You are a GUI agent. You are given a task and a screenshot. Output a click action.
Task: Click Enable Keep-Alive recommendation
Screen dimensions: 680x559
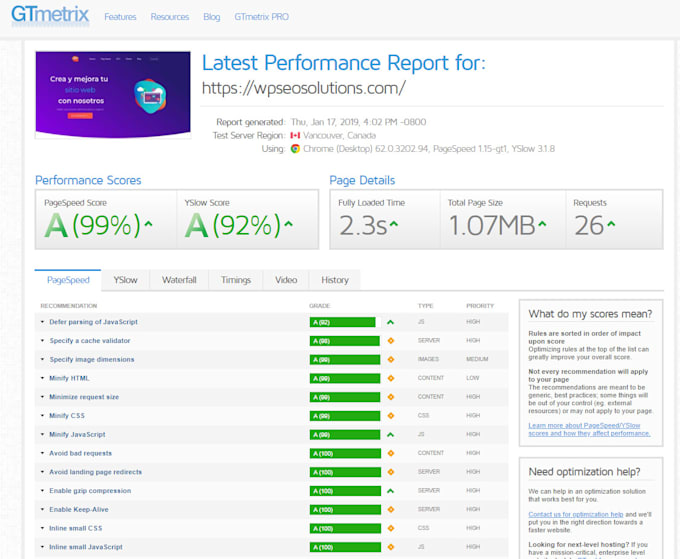pyautogui.click(x=78, y=509)
